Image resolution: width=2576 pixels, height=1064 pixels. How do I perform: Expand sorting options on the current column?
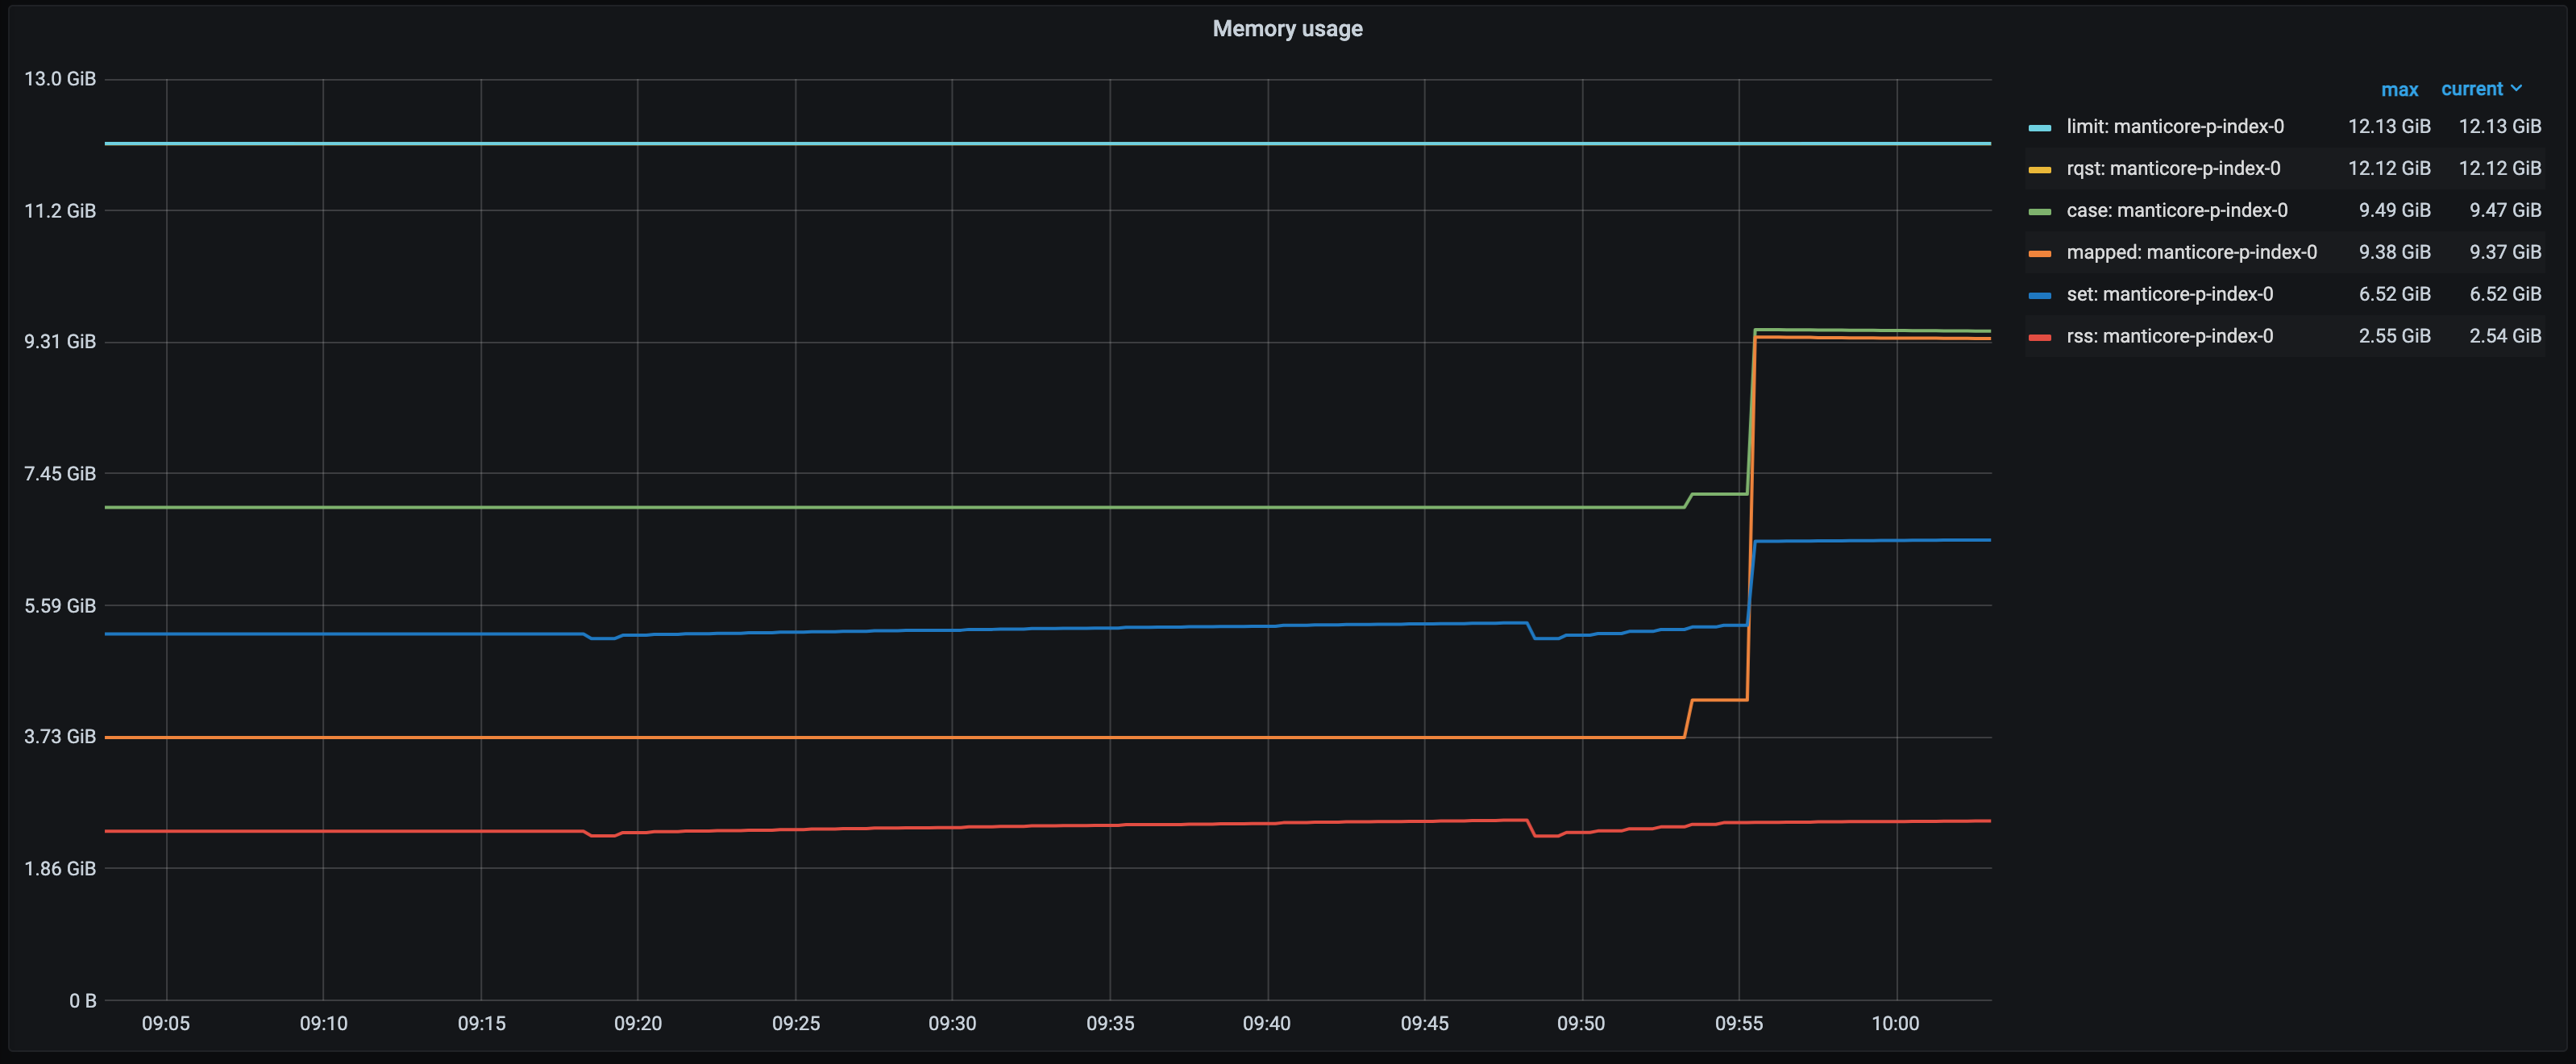[2518, 89]
